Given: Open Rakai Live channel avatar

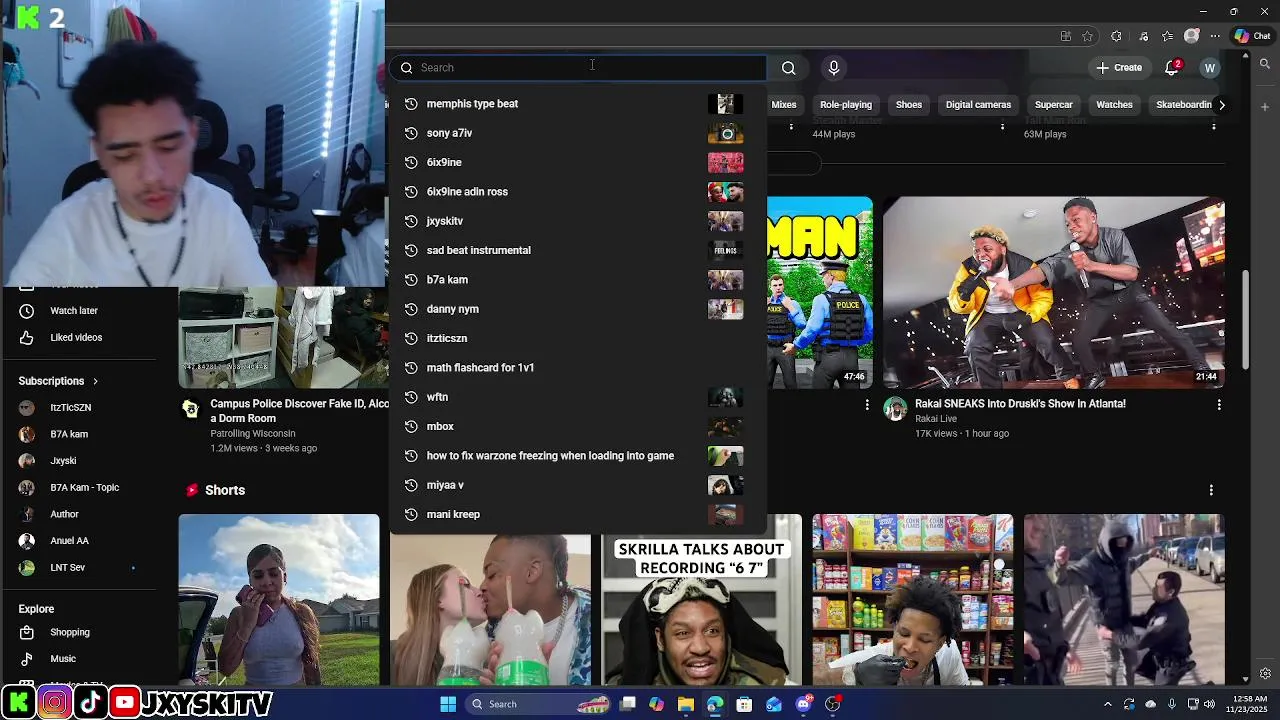Looking at the screenshot, I should click(895, 408).
